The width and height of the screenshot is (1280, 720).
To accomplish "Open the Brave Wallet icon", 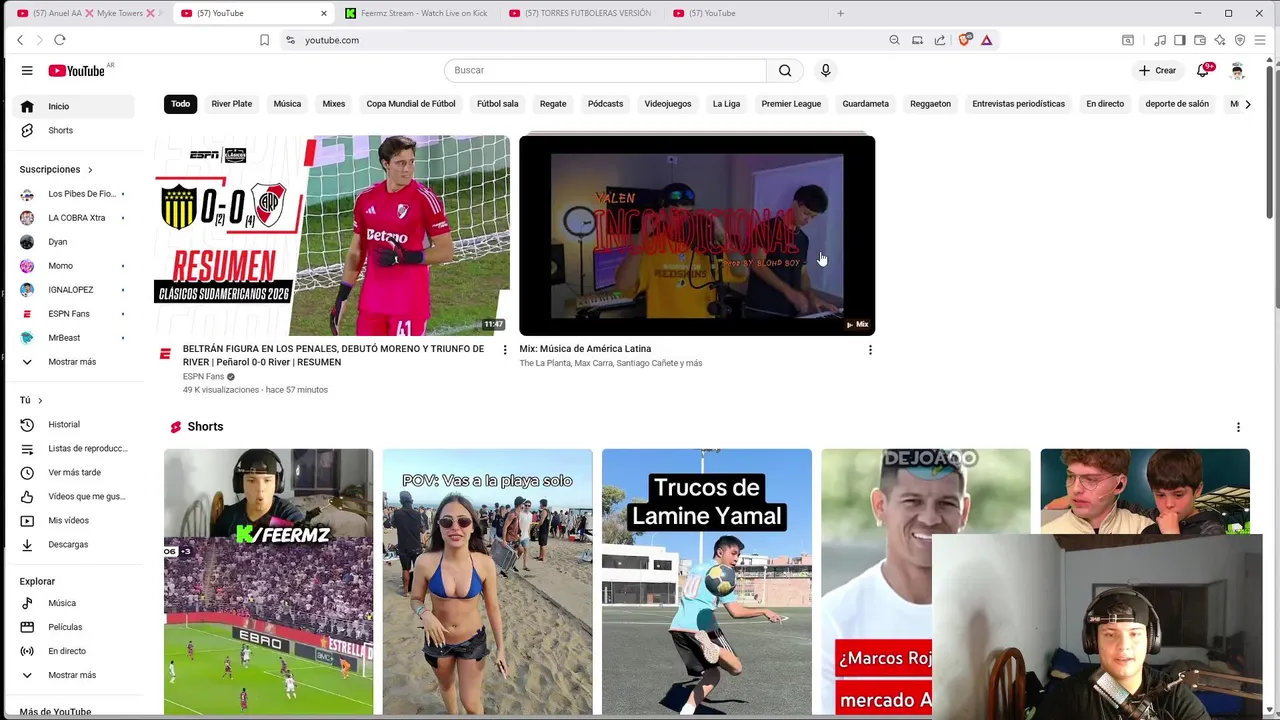I will (1200, 40).
